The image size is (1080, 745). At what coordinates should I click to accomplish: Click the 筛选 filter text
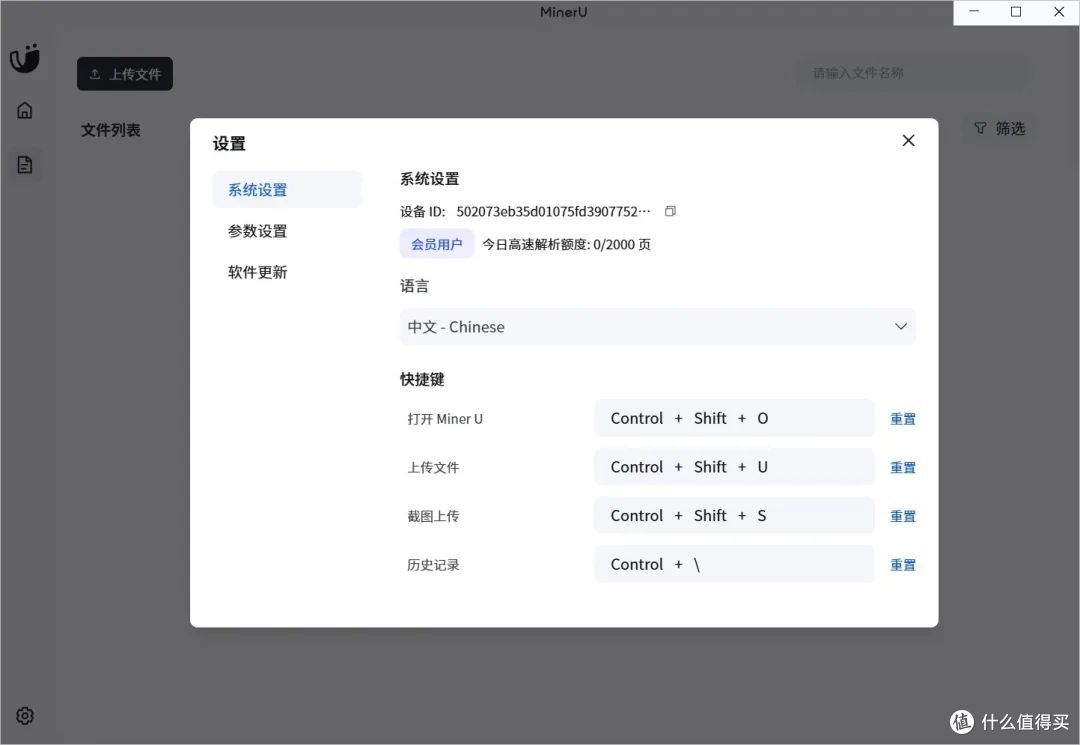1010,128
